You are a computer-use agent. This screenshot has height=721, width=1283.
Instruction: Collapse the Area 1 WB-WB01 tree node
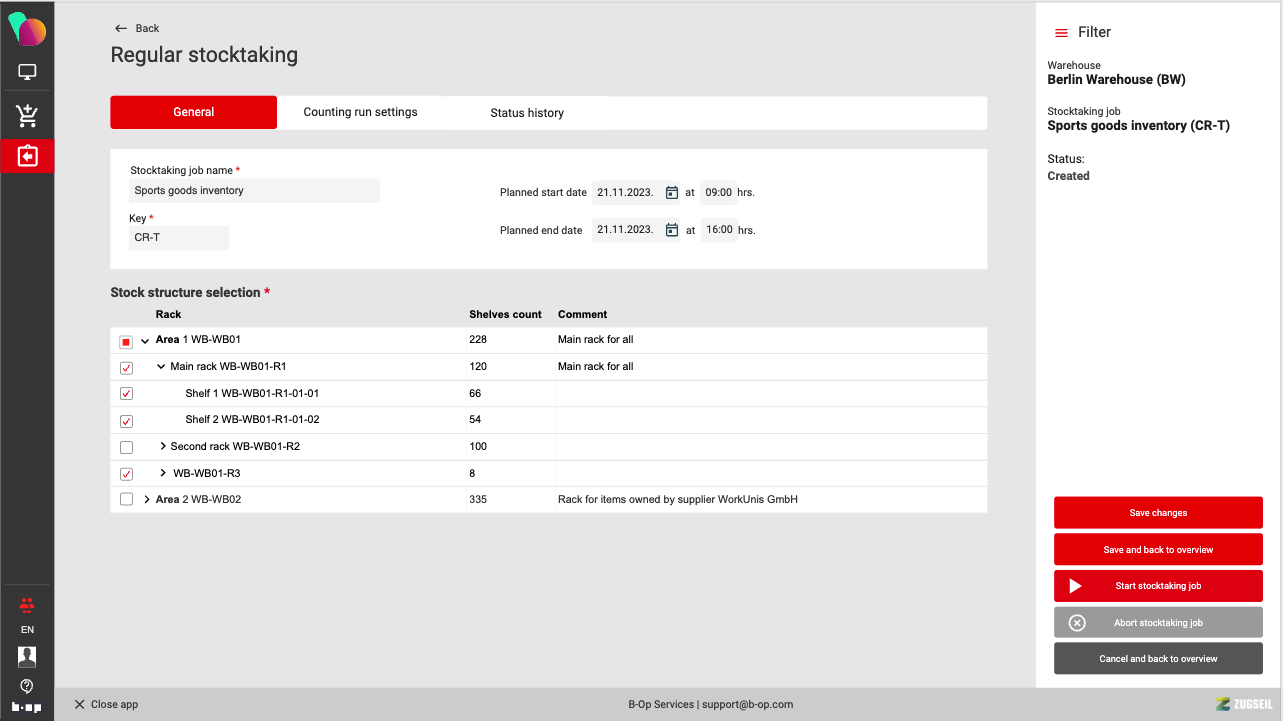point(146,341)
